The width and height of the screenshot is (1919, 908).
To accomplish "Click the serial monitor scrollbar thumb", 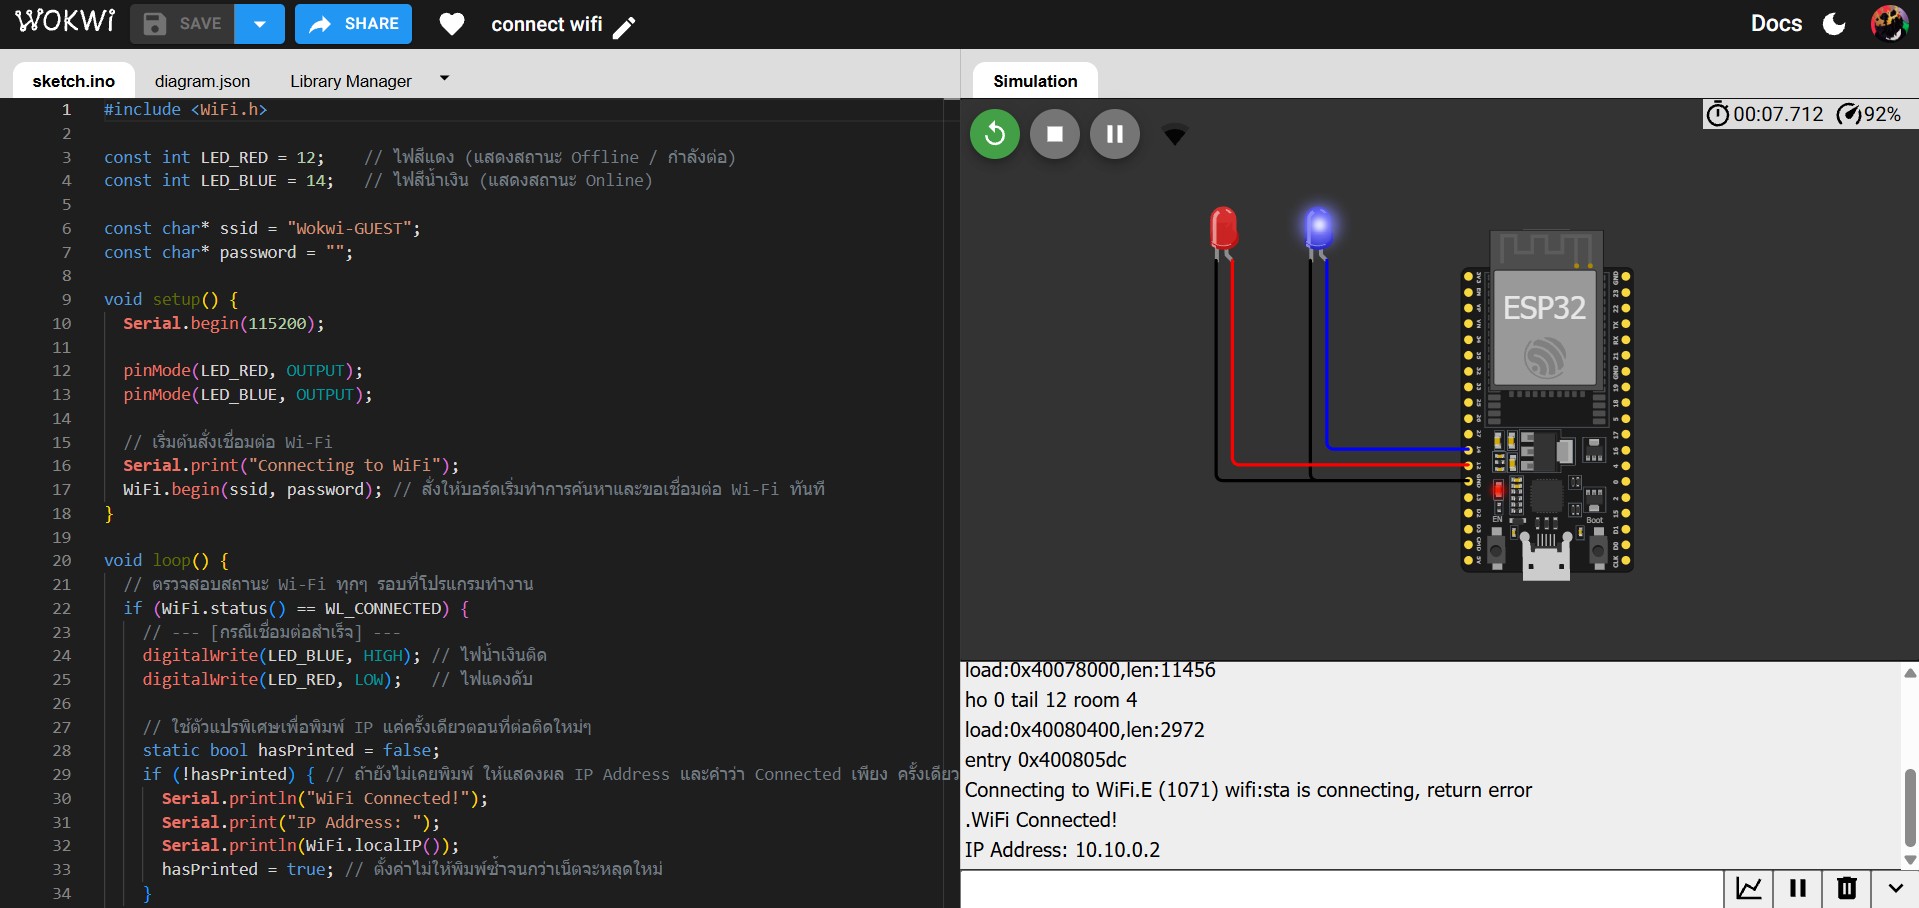I will pyautogui.click(x=1909, y=807).
